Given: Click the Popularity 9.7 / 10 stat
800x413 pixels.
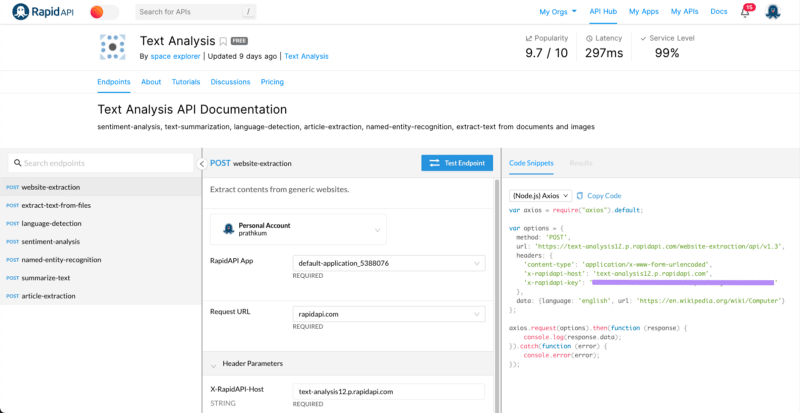Looking at the screenshot, I should [546, 46].
